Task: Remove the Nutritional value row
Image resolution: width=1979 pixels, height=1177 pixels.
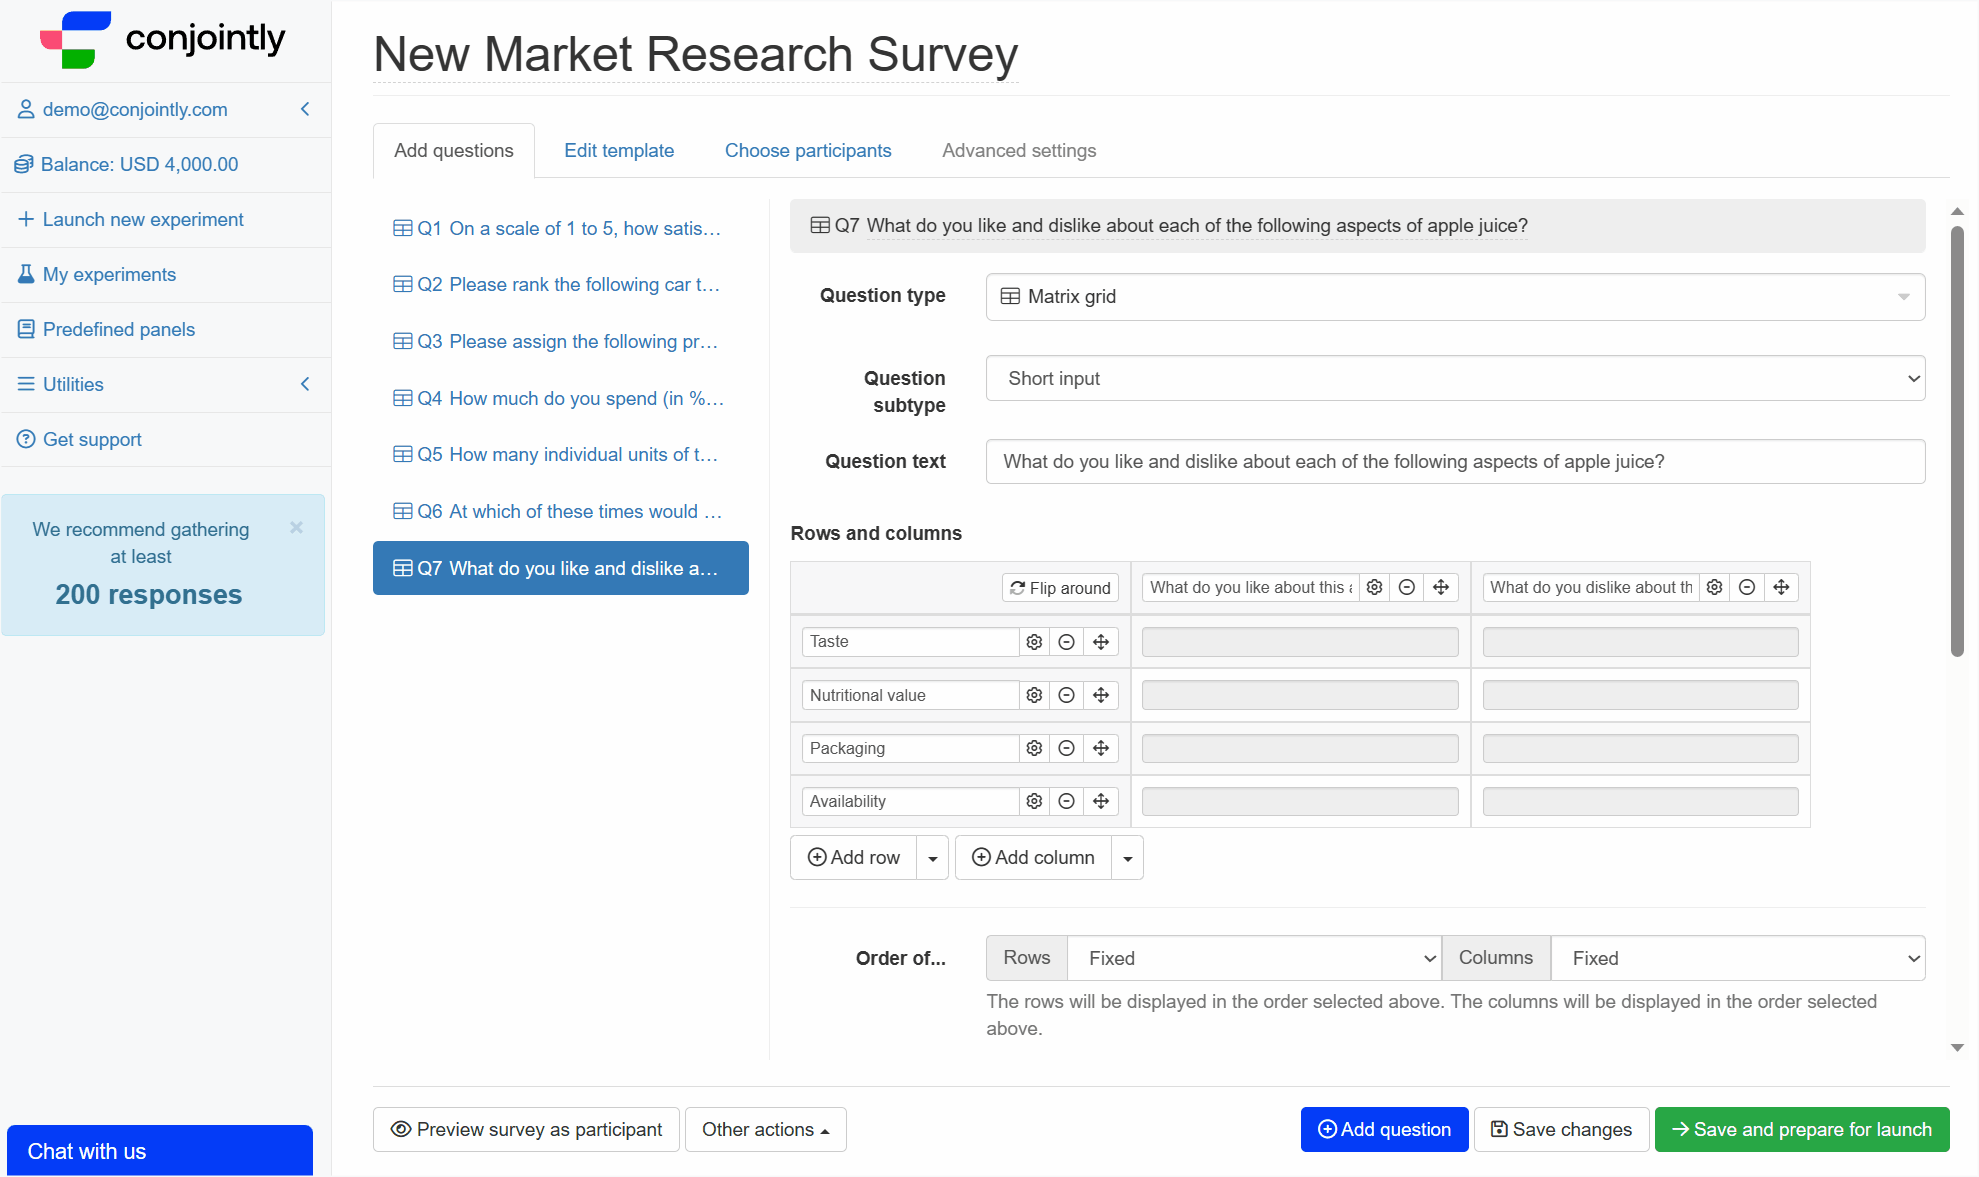Action: (1067, 695)
